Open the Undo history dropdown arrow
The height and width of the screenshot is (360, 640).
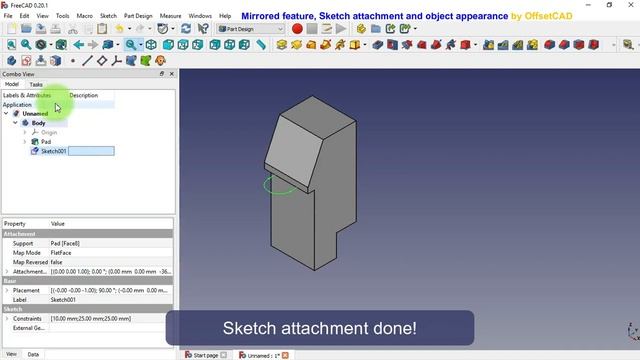[129, 29]
